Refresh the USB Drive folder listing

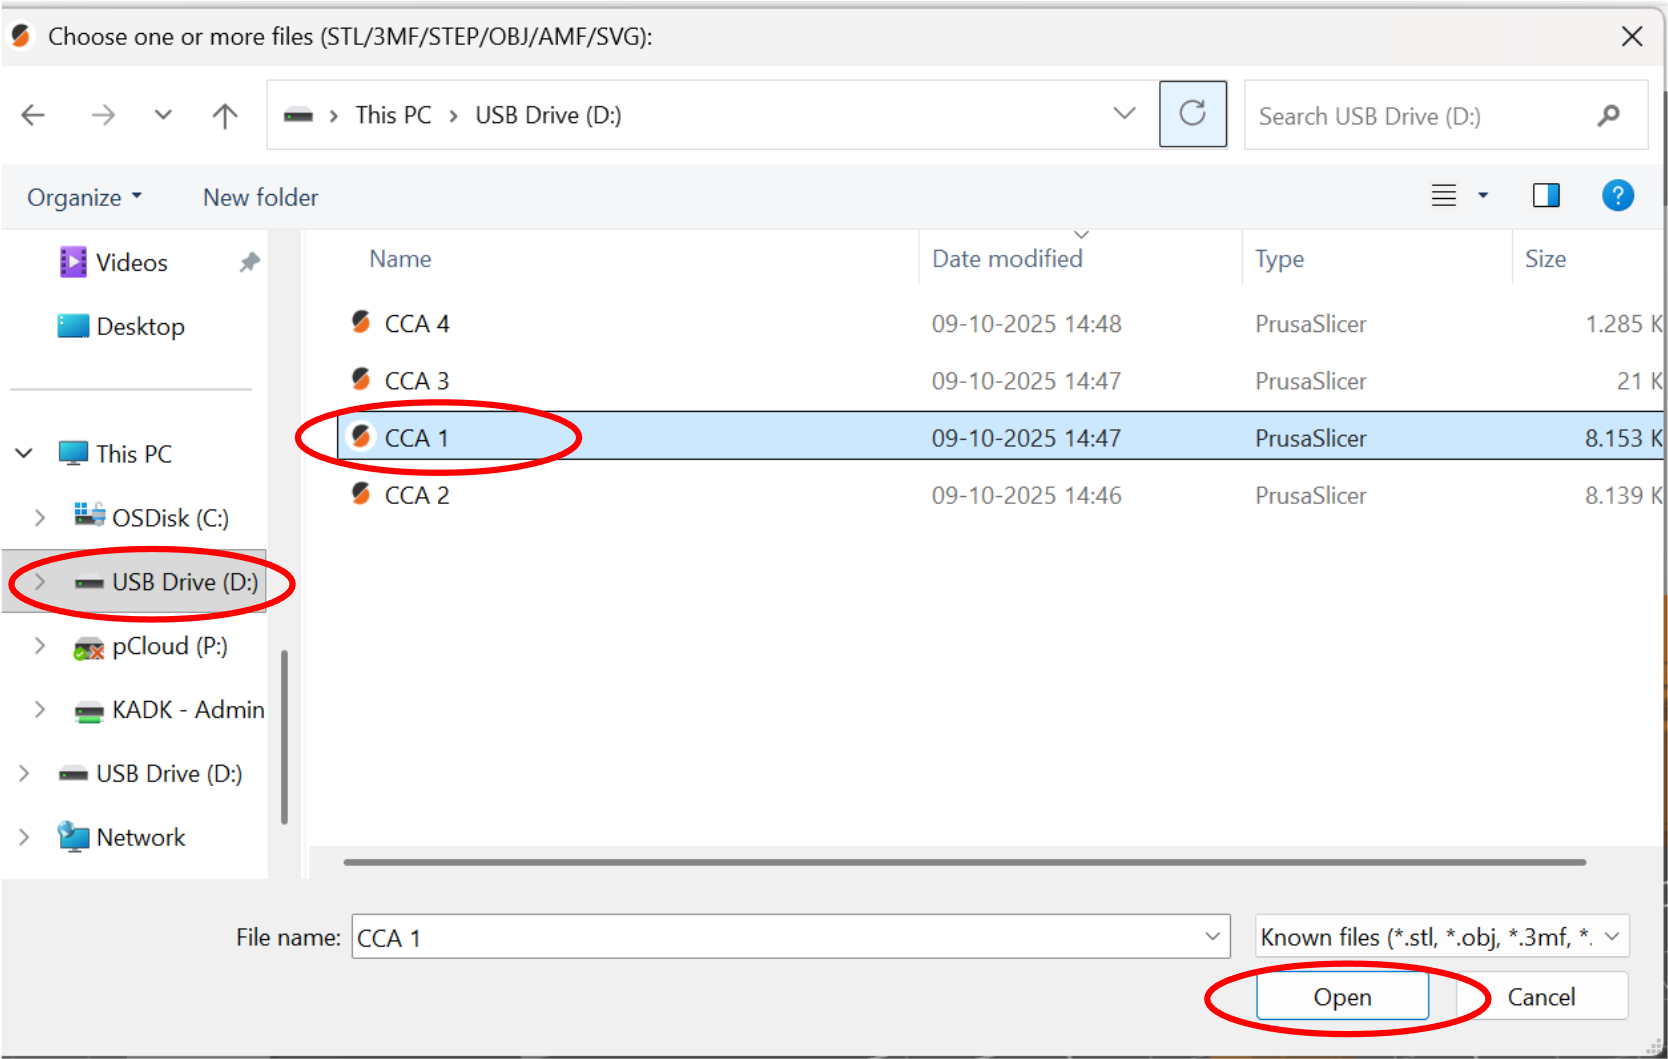pyautogui.click(x=1192, y=114)
